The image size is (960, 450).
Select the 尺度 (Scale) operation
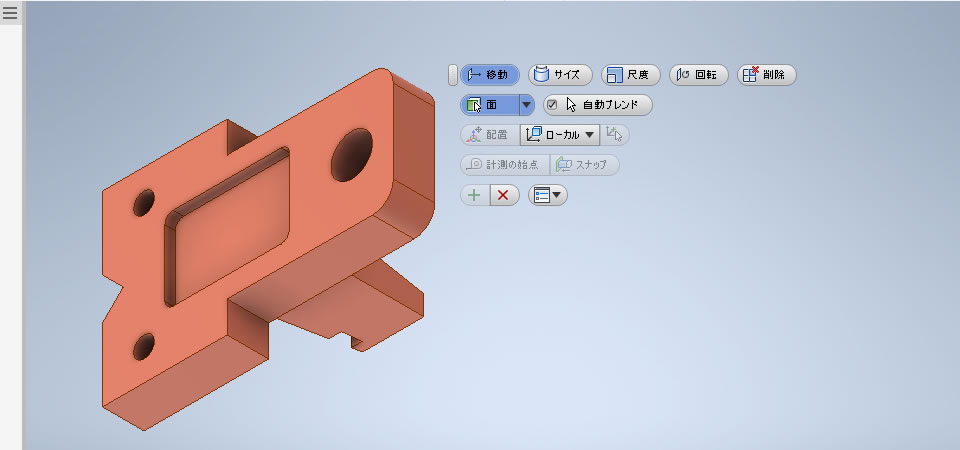pyautogui.click(x=631, y=75)
